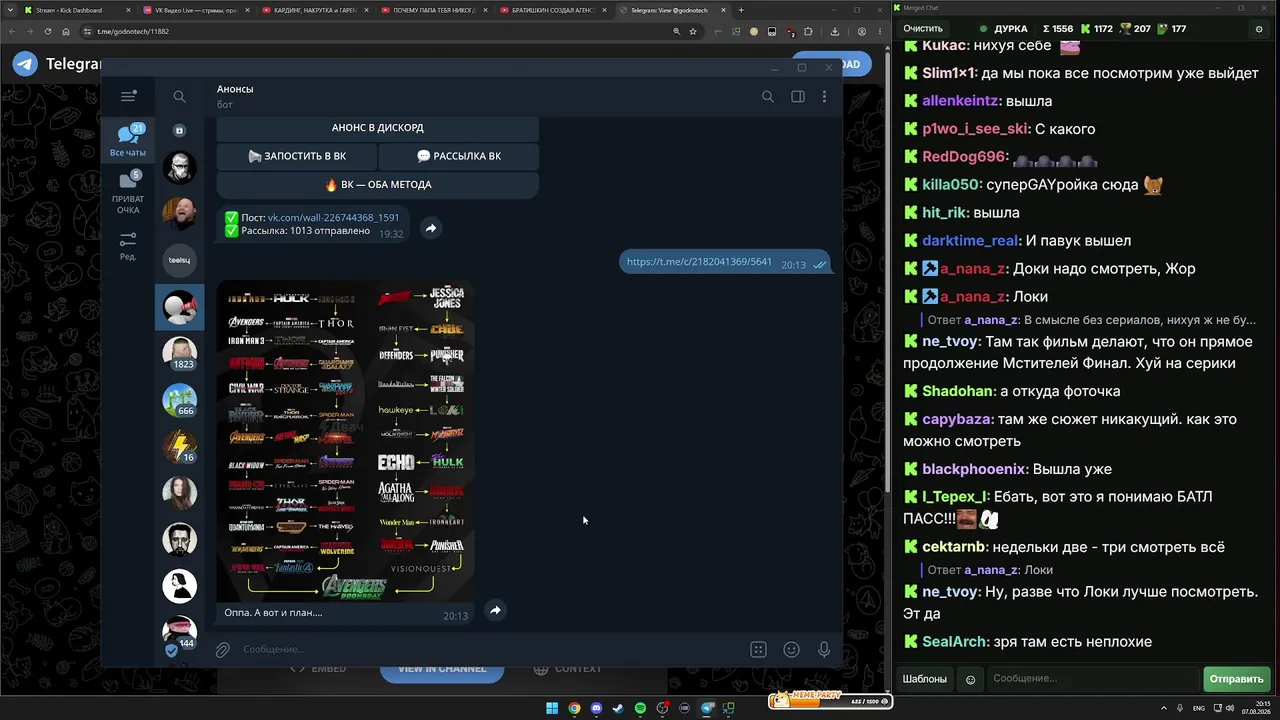Open the Windows Start menu
Viewport: 1280px width, 720px height.
pyautogui.click(x=552, y=709)
